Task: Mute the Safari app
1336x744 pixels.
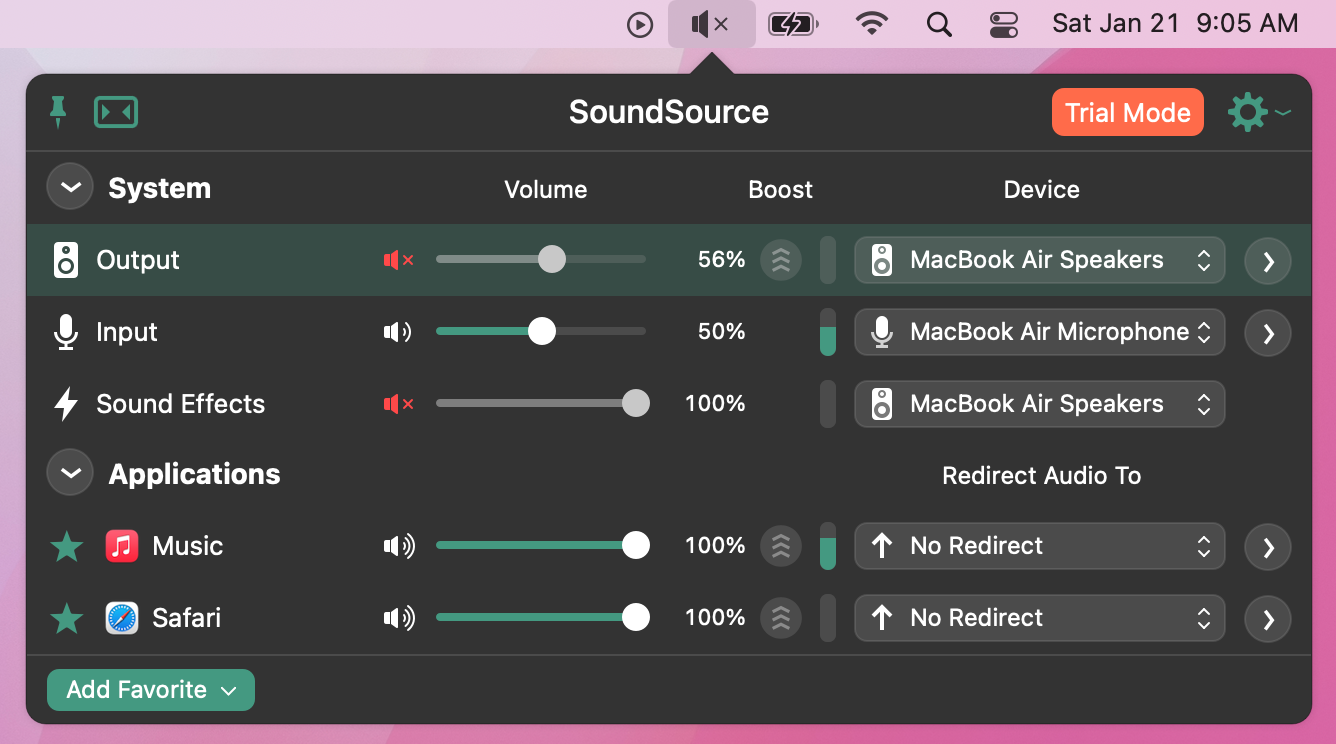Action: (x=399, y=618)
